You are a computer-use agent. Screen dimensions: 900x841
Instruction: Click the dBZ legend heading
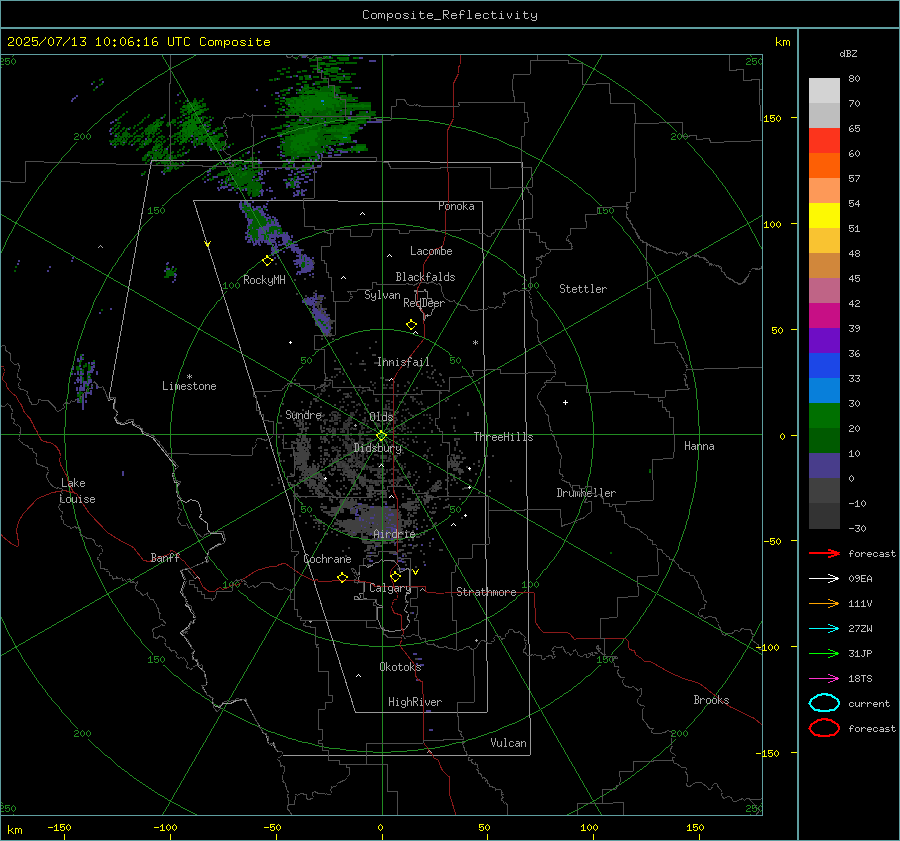tap(848, 53)
